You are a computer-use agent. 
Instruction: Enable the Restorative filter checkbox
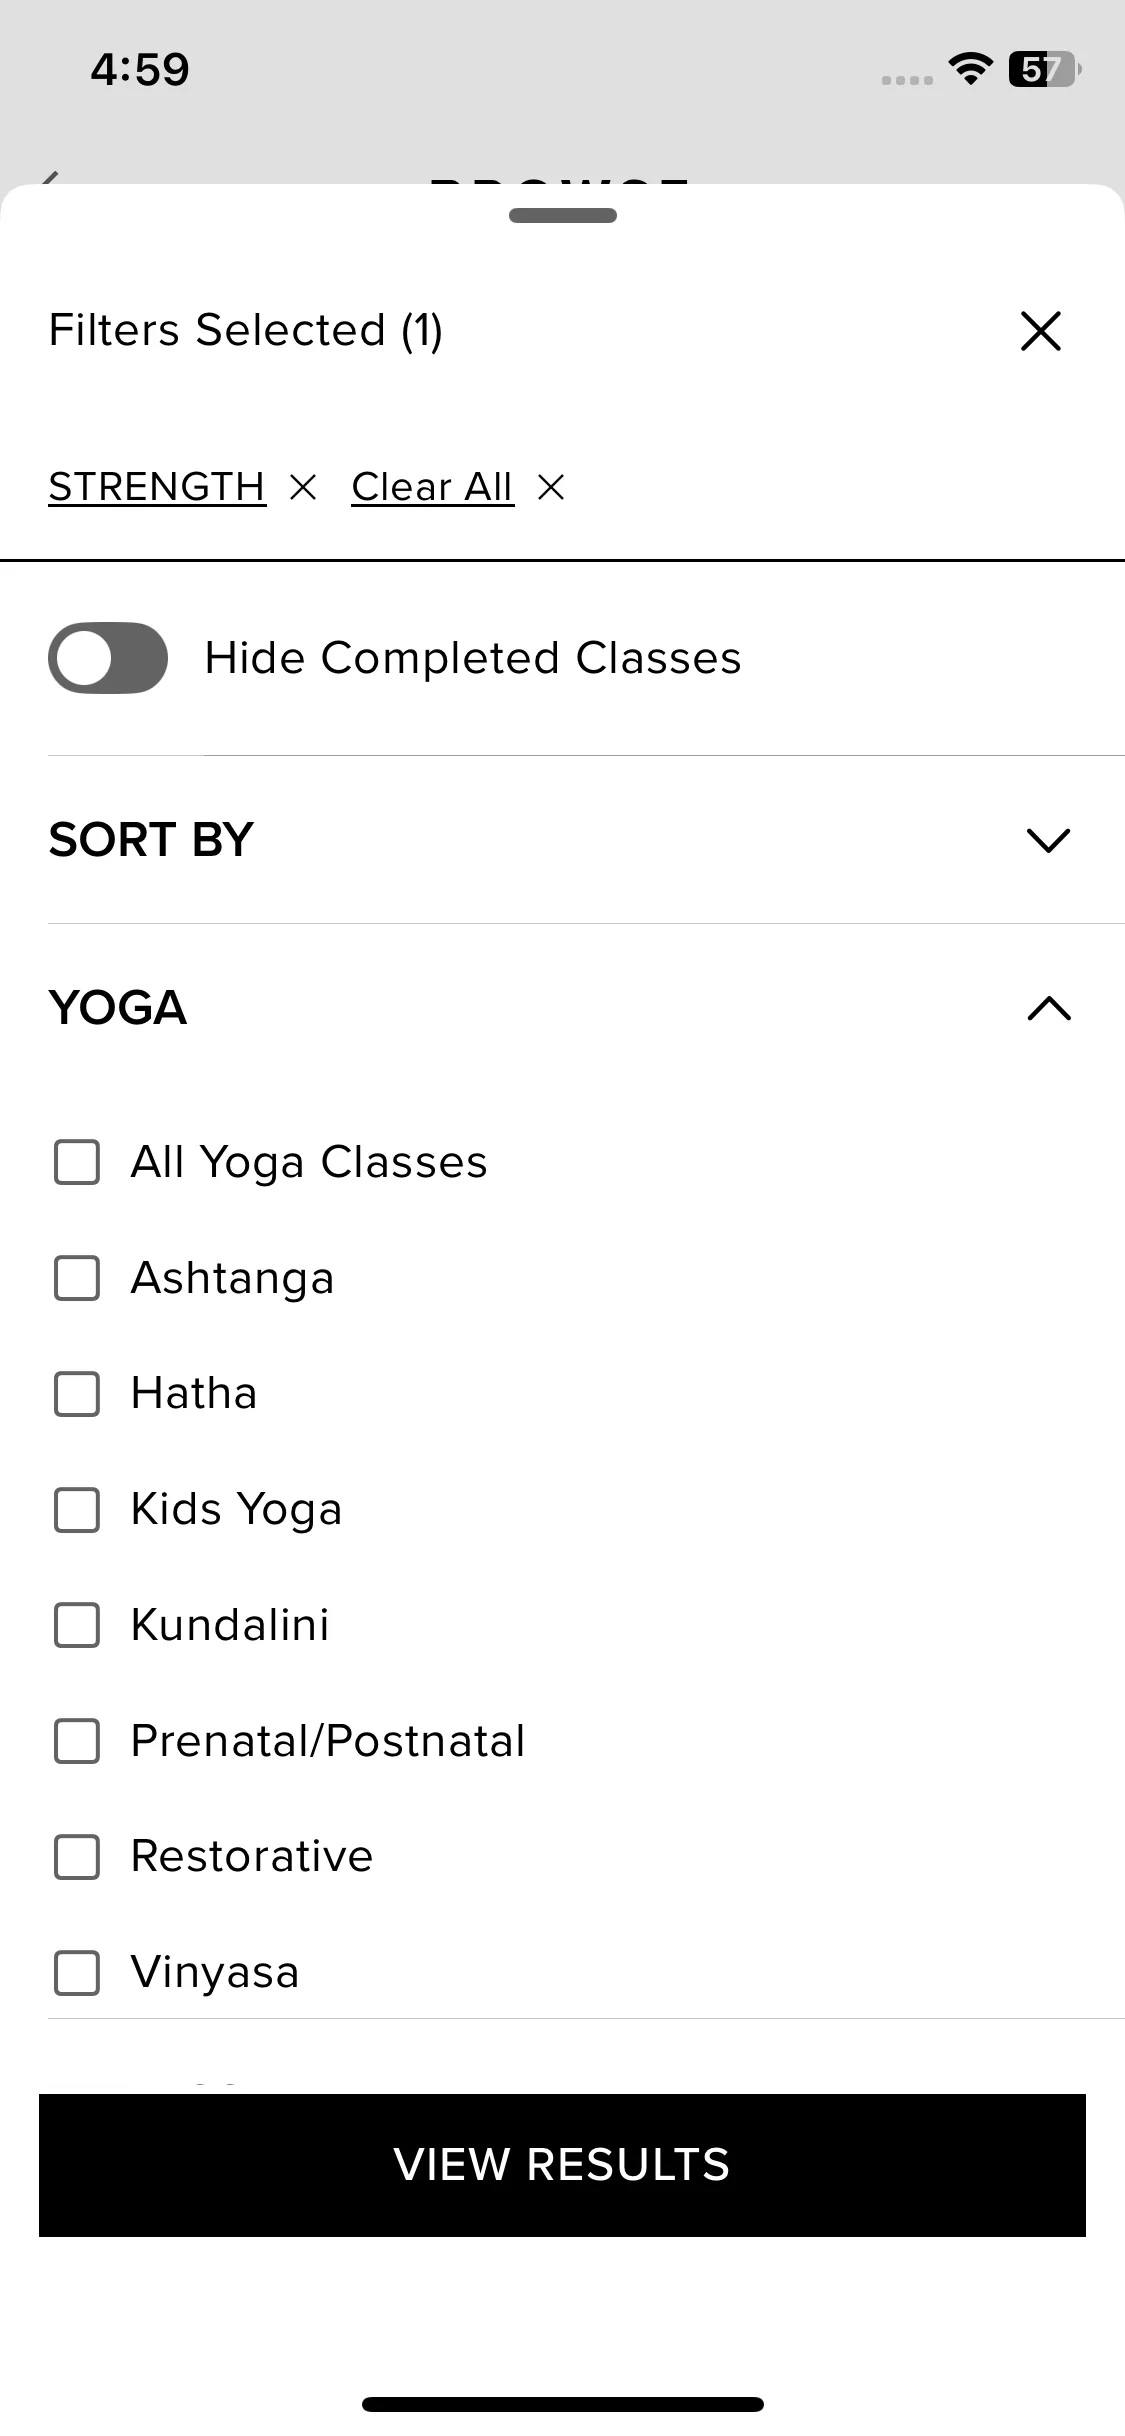tap(77, 1857)
